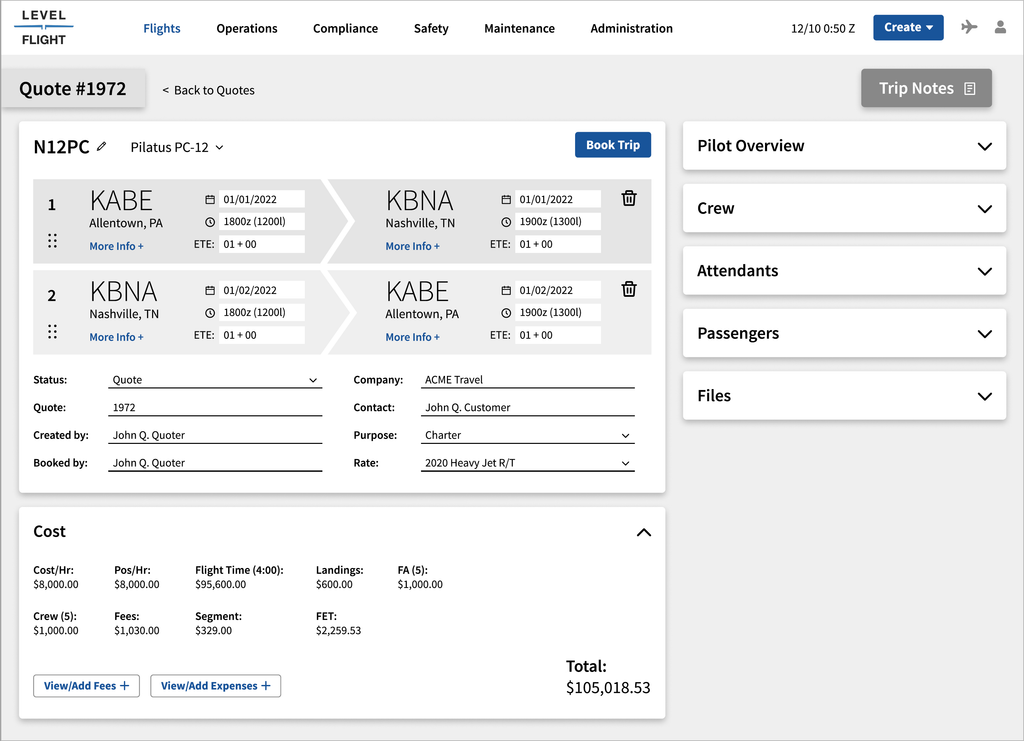This screenshot has width=1024, height=741.
Task: Click the clock icon for KBNA arrival on leg 1
Action: [x=506, y=222]
